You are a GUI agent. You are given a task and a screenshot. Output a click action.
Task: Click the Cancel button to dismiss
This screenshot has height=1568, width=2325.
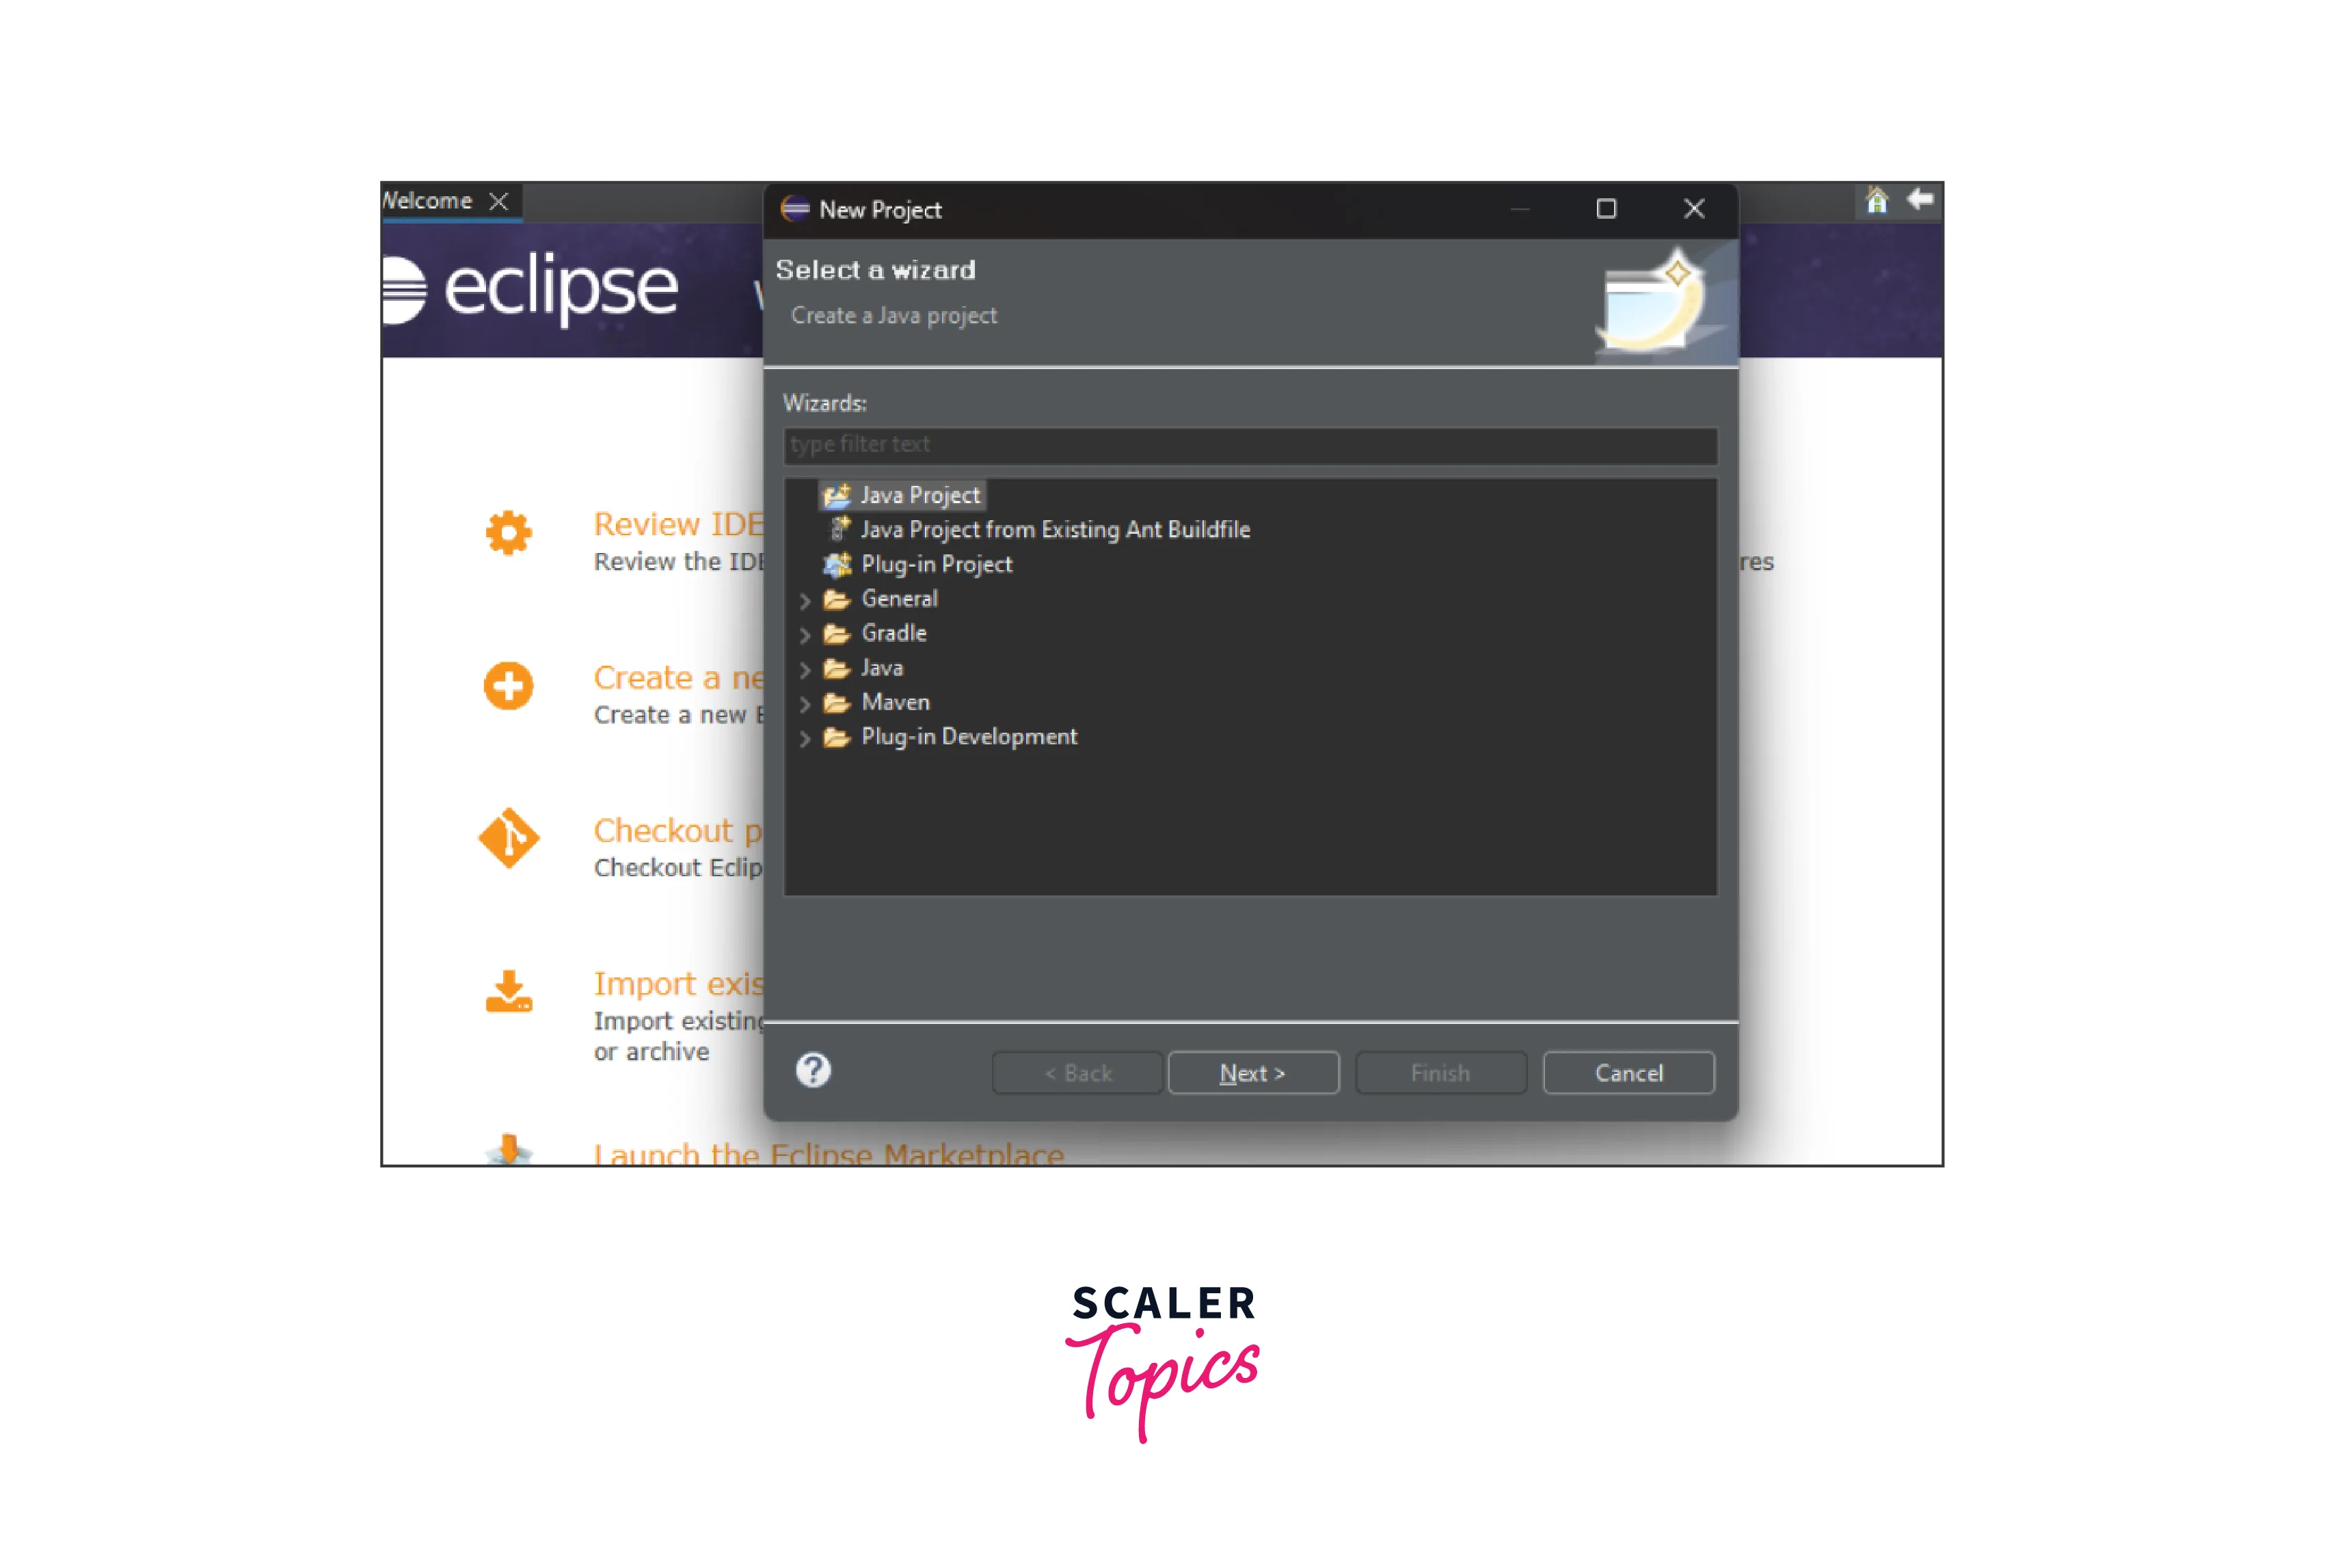pyautogui.click(x=1627, y=1072)
